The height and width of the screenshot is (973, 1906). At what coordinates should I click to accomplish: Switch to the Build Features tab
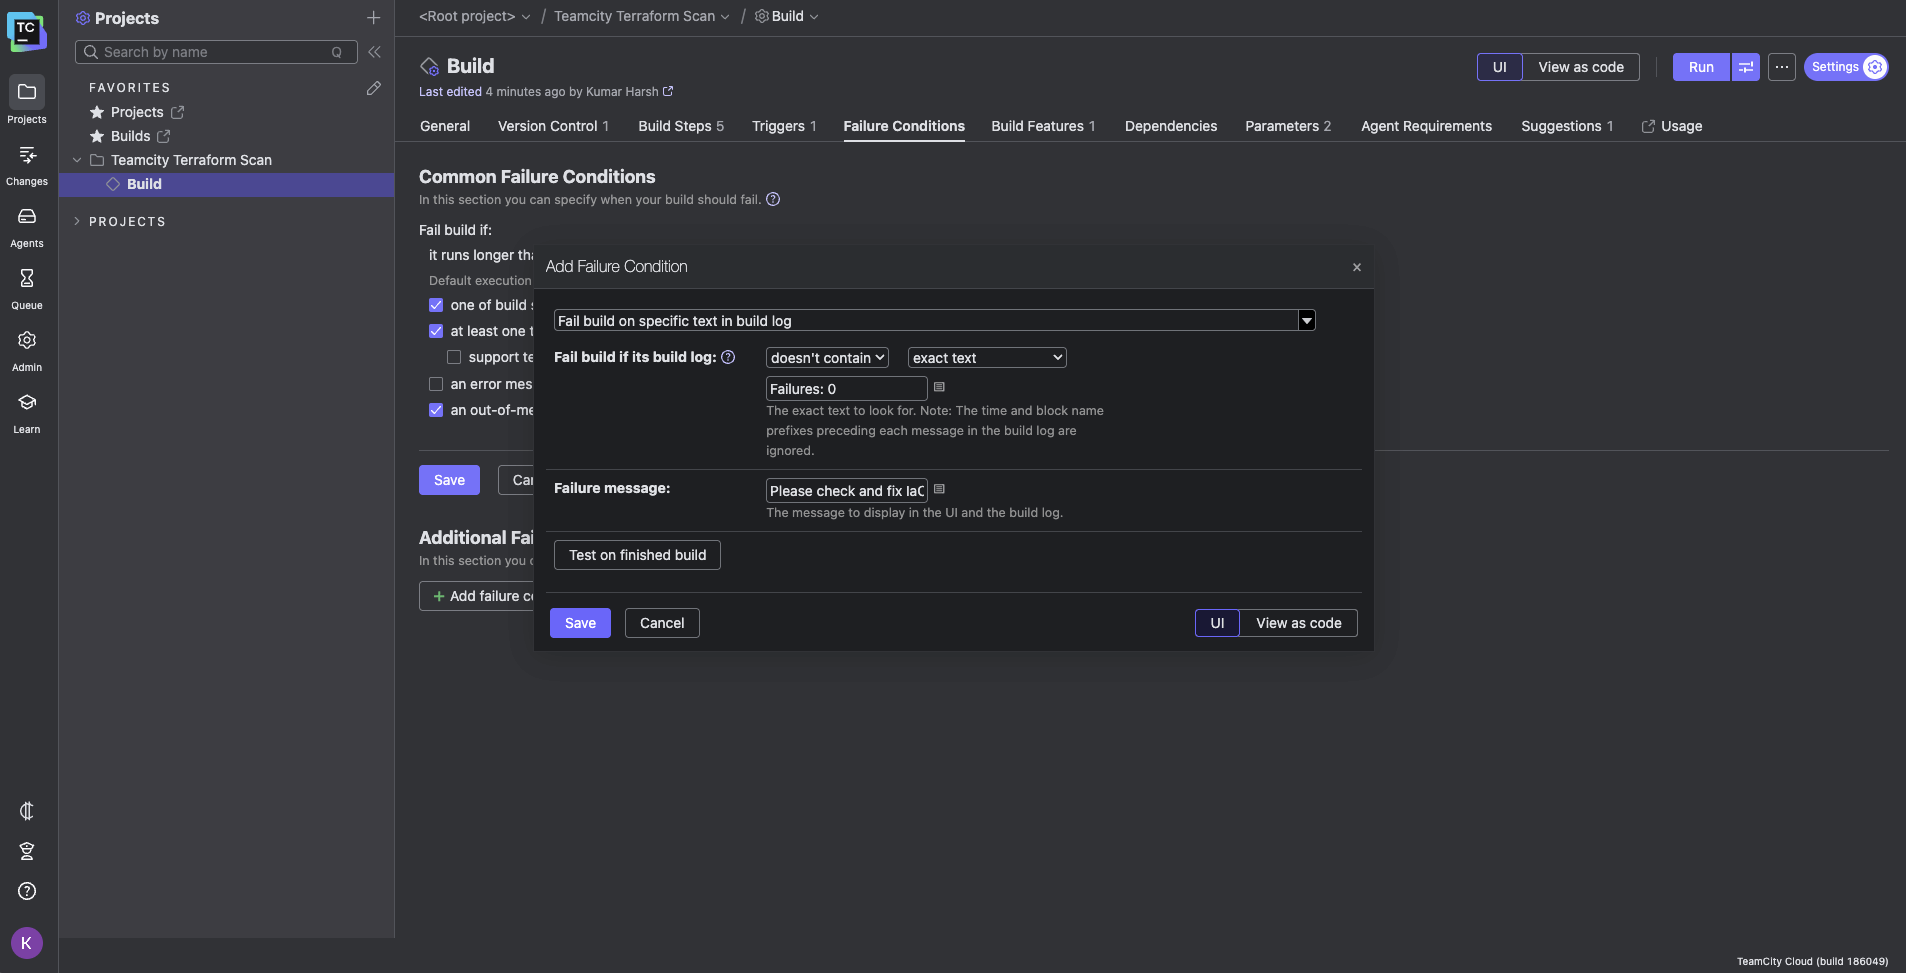click(1043, 126)
